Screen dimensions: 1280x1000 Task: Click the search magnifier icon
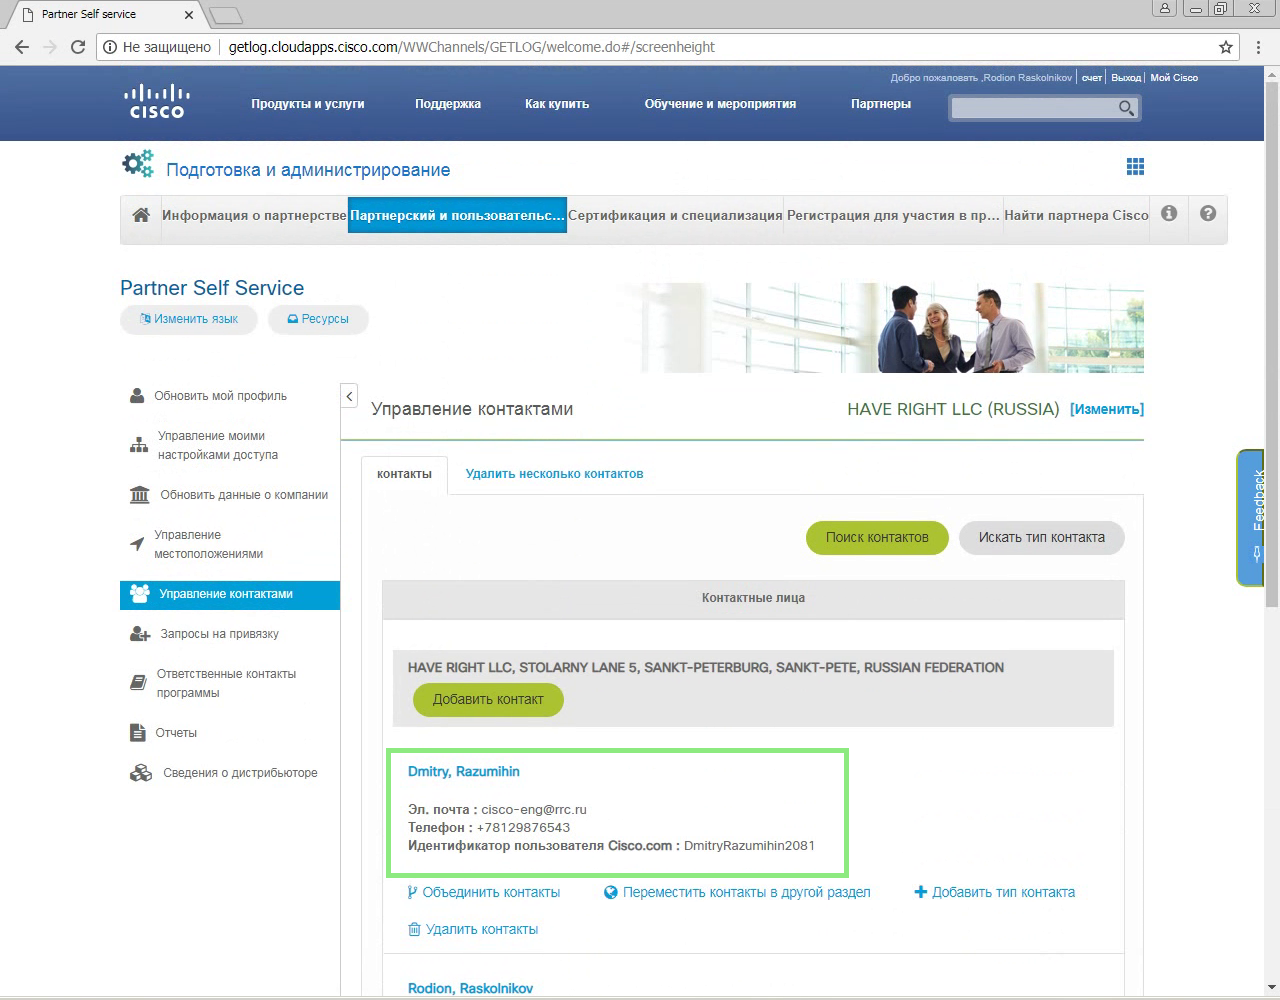1126,108
